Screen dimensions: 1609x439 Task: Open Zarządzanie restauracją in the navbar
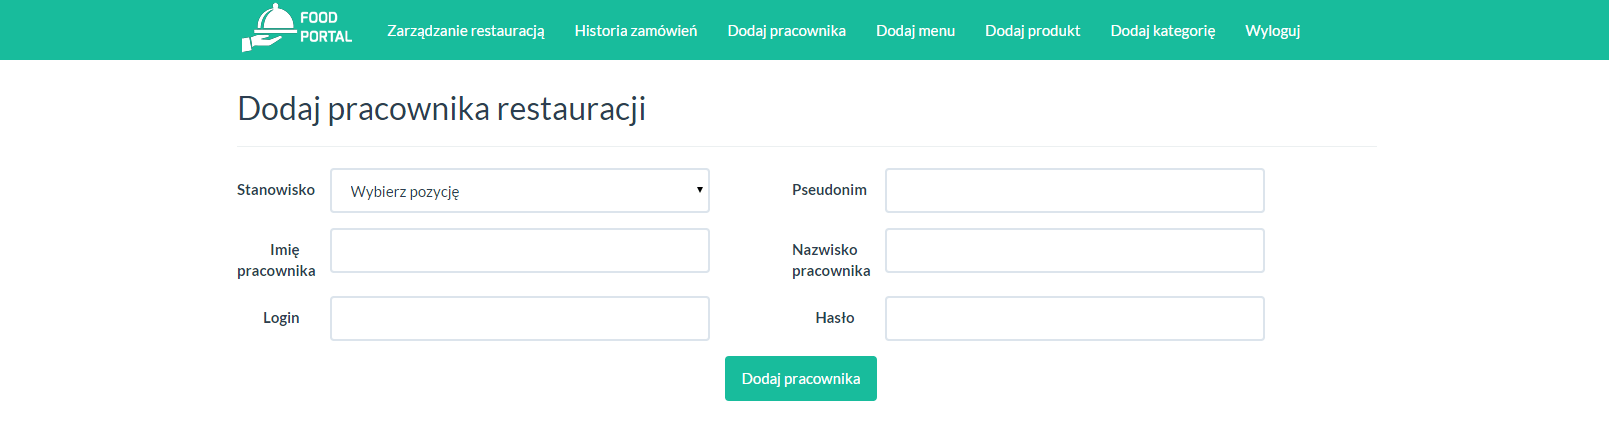pyautogui.click(x=466, y=31)
